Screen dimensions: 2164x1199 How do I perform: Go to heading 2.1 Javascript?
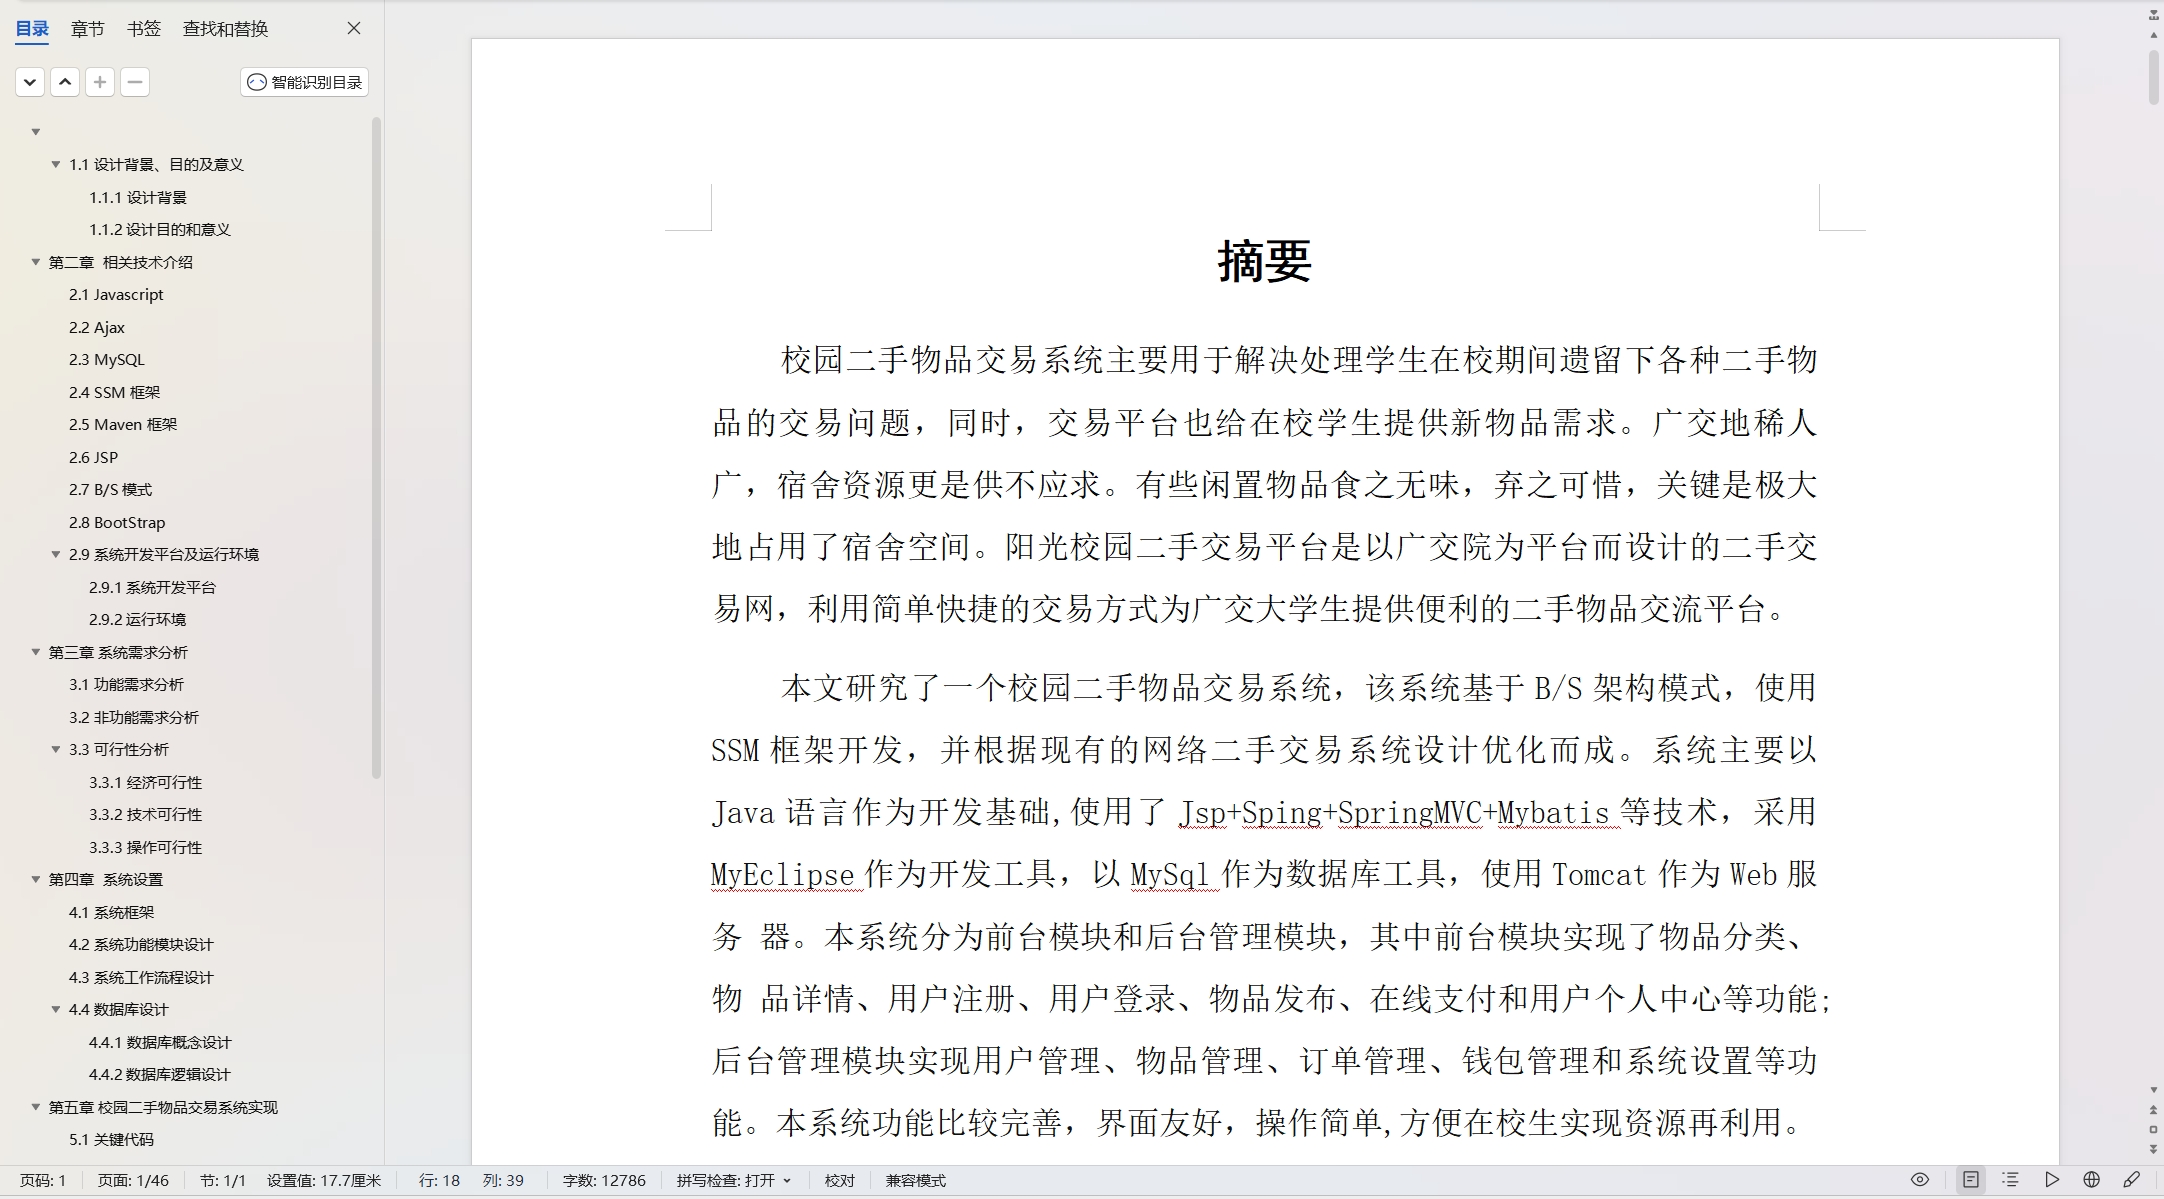[116, 294]
